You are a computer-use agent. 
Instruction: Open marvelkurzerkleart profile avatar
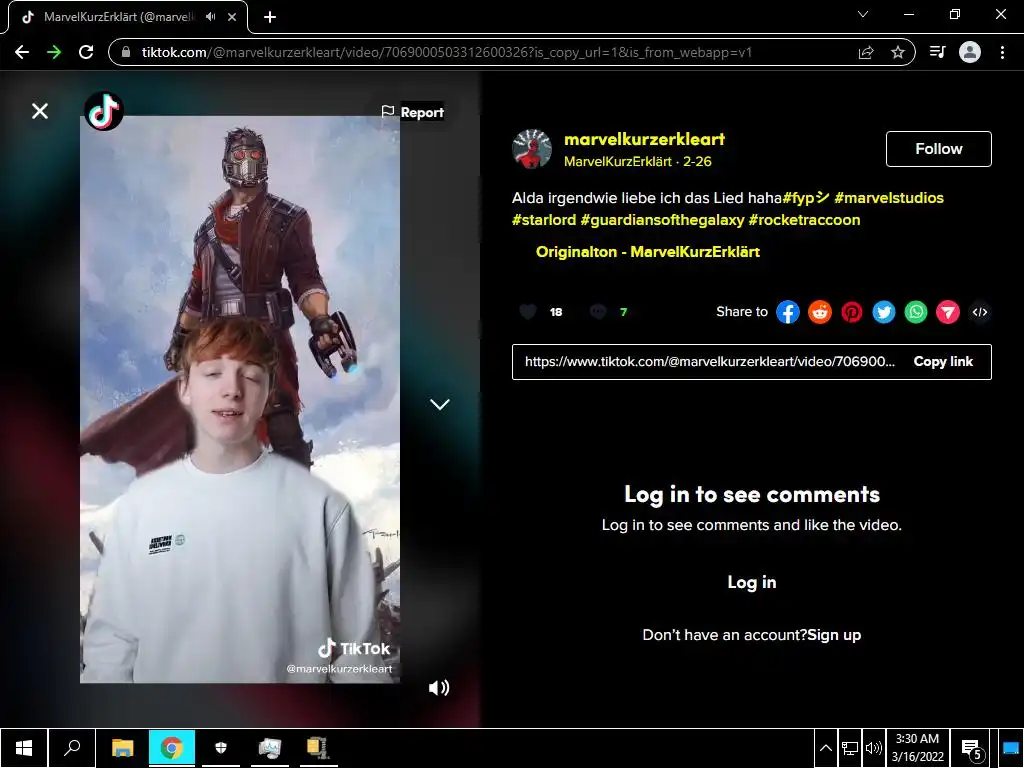pyautogui.click(x=532, y=149)
